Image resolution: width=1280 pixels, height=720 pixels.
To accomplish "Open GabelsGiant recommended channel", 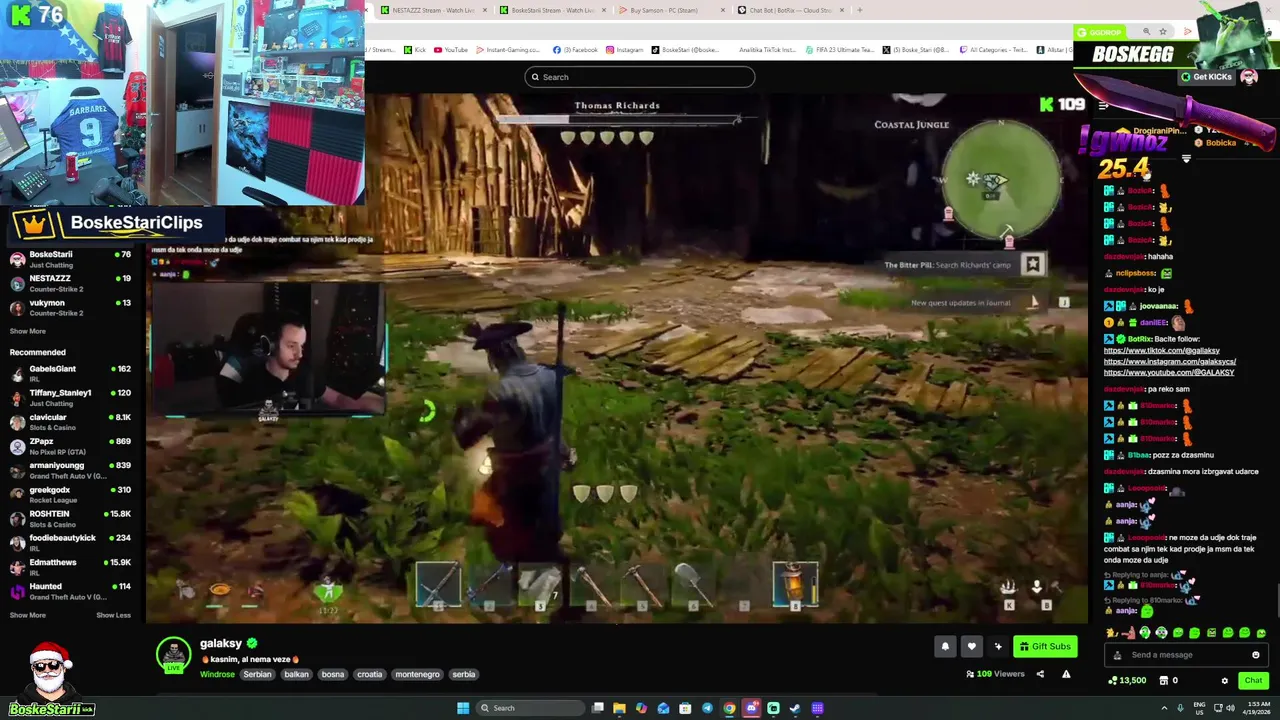I will 70,373.
